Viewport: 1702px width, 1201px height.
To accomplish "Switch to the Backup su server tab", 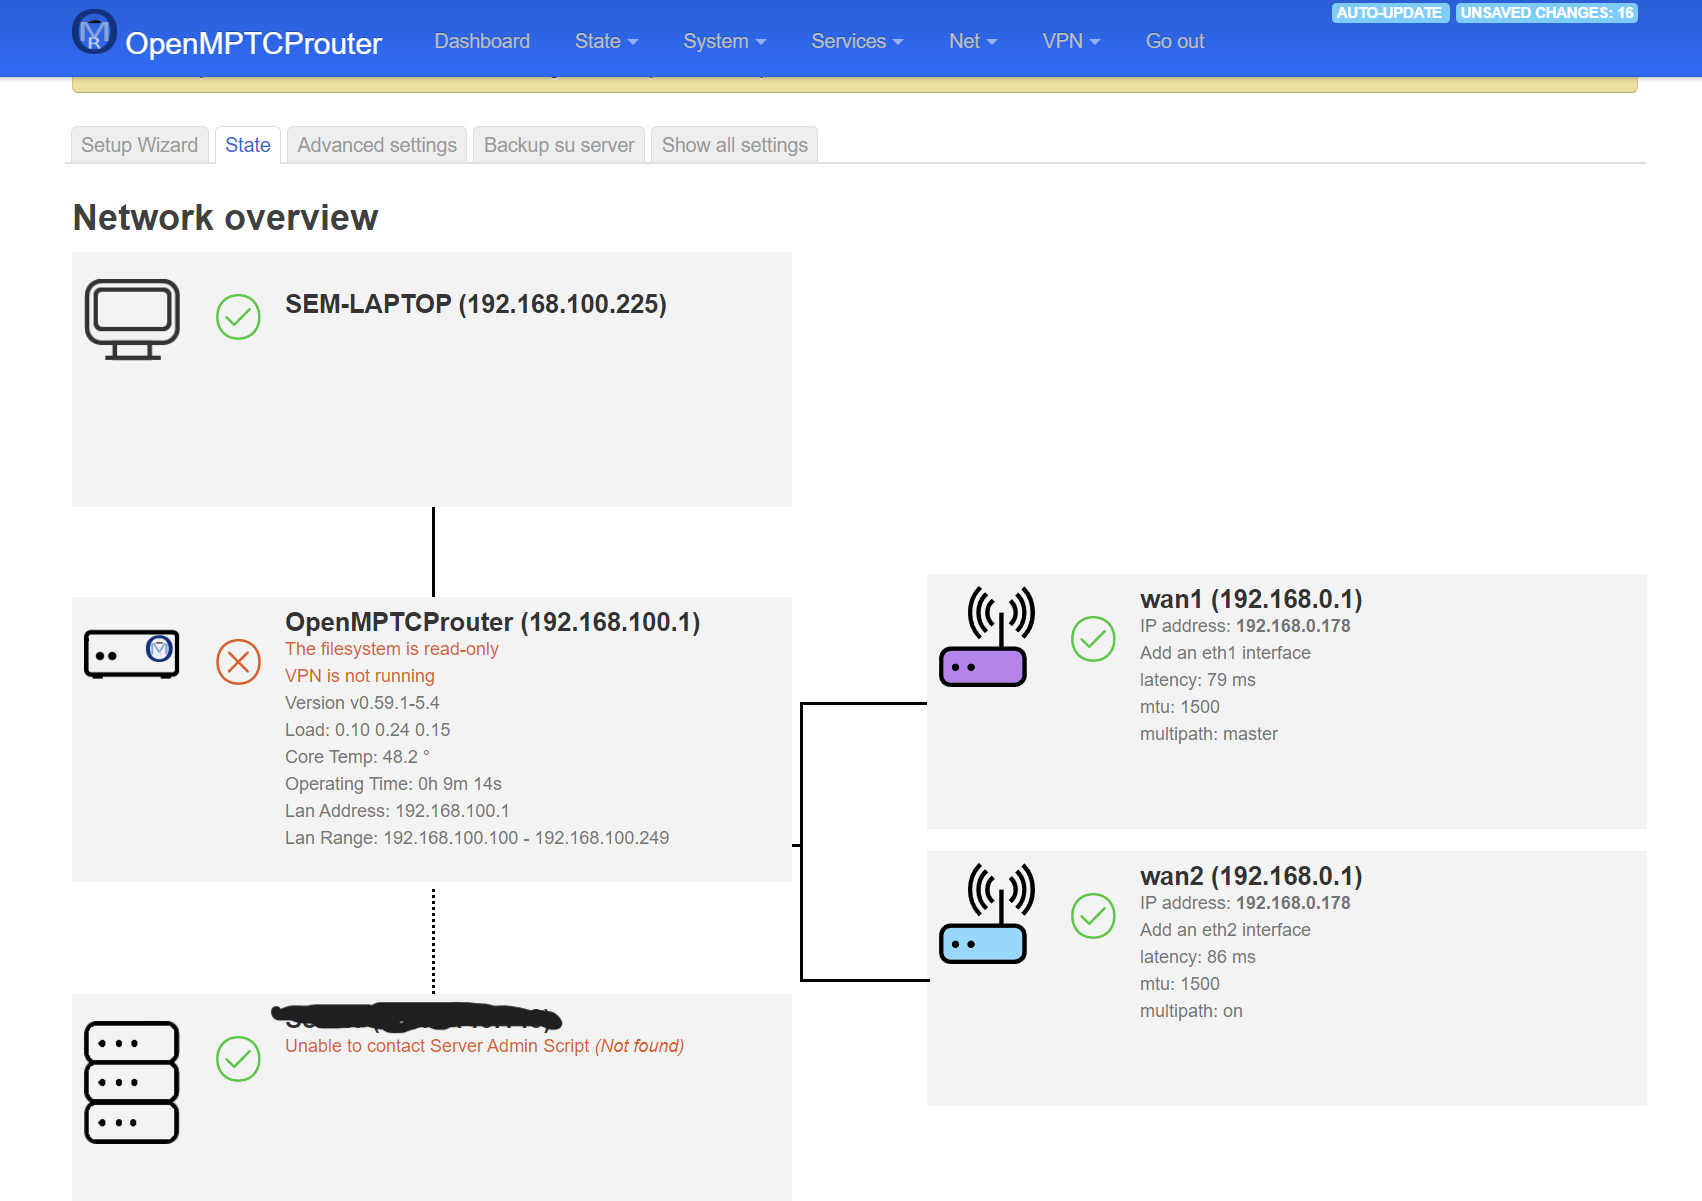I will 559,145.
